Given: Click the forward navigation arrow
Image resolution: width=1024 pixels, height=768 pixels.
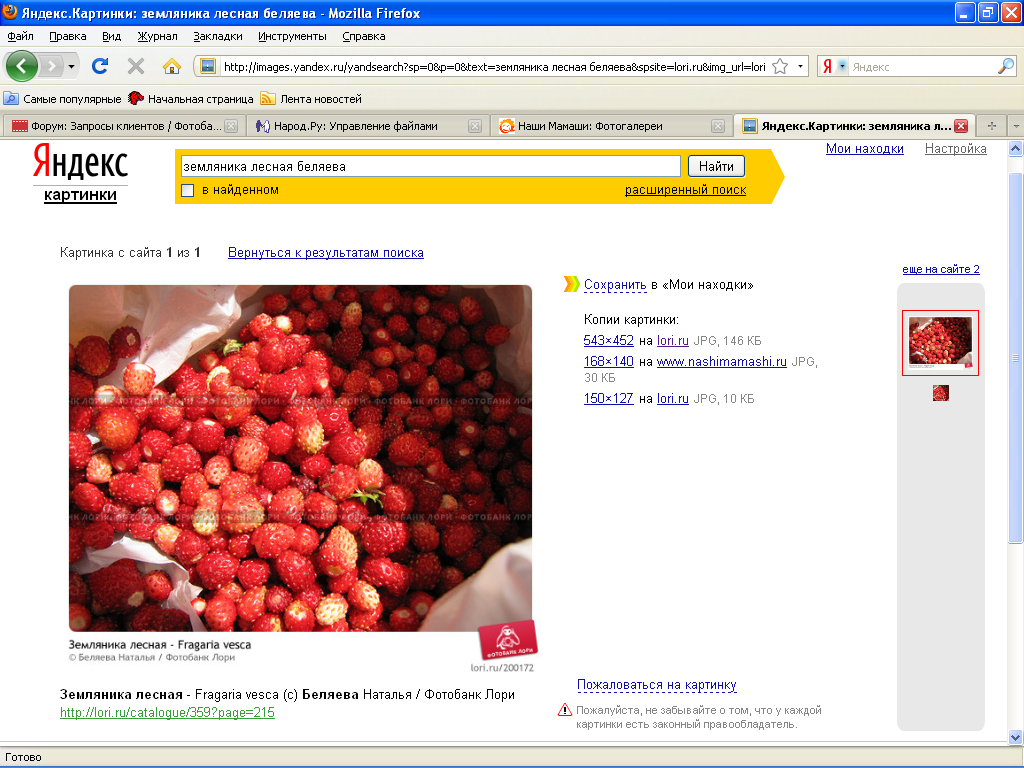Looking at the screenshot, I should point(52,66).
